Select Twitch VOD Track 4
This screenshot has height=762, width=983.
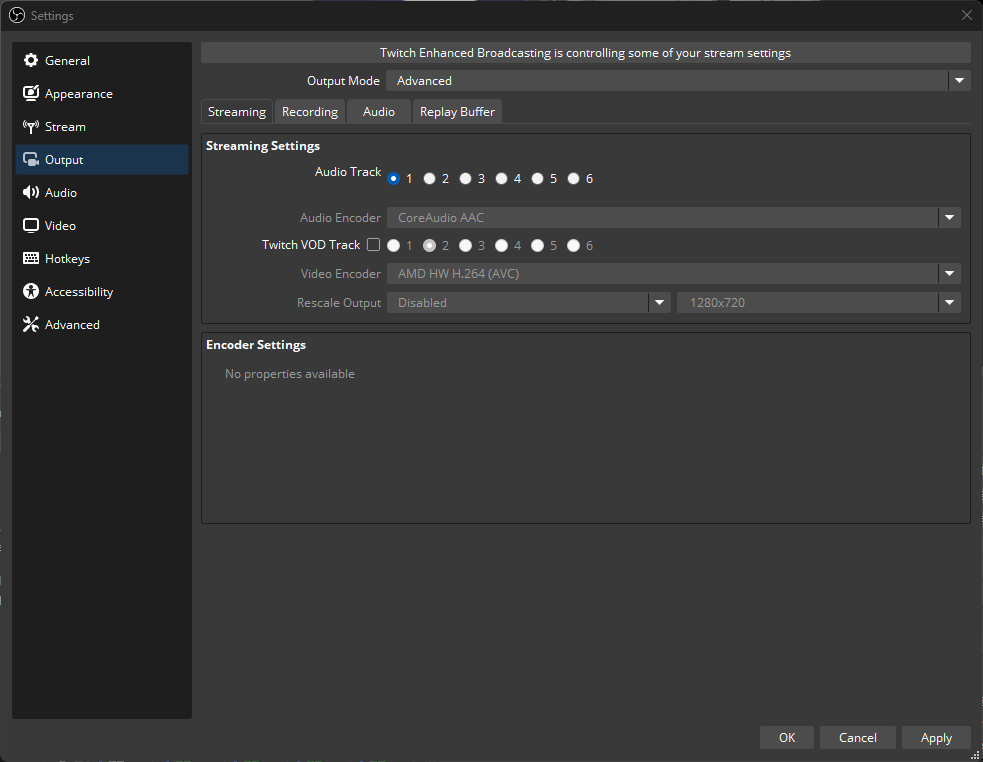tap(502, 245)
